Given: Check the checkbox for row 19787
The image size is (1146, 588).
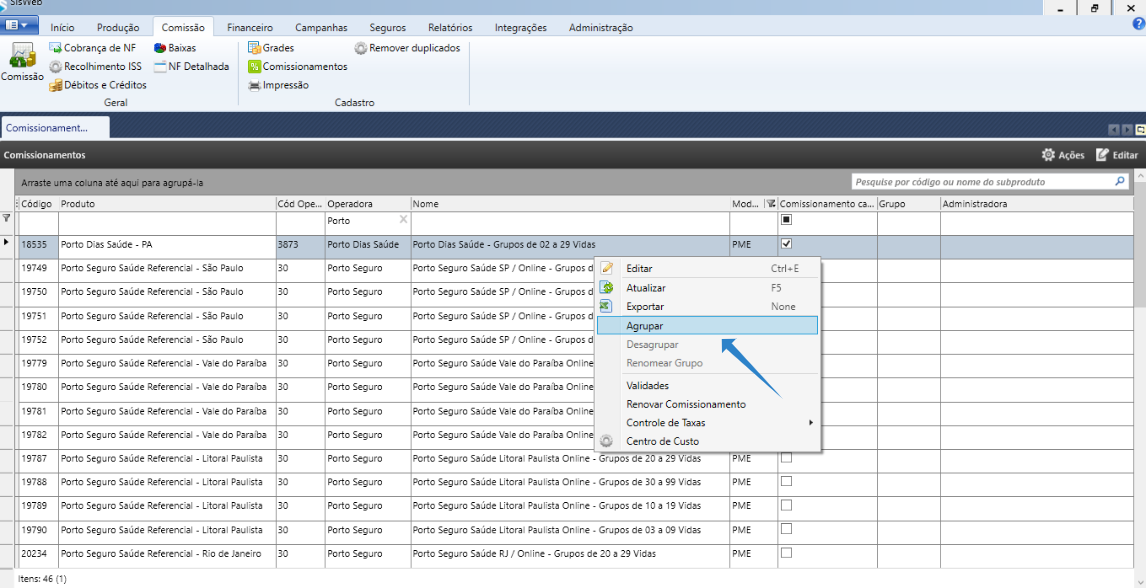Looking at the screenshot, I should (x=786, y=458).
